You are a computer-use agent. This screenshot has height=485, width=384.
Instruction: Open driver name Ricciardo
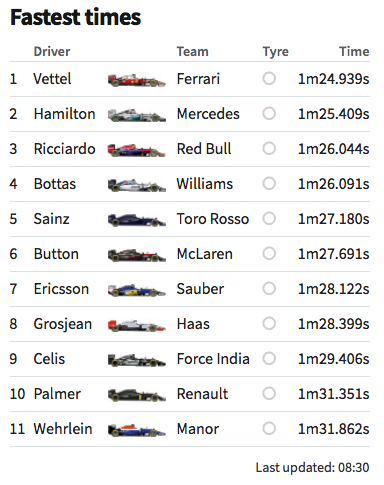pos(65,149)
